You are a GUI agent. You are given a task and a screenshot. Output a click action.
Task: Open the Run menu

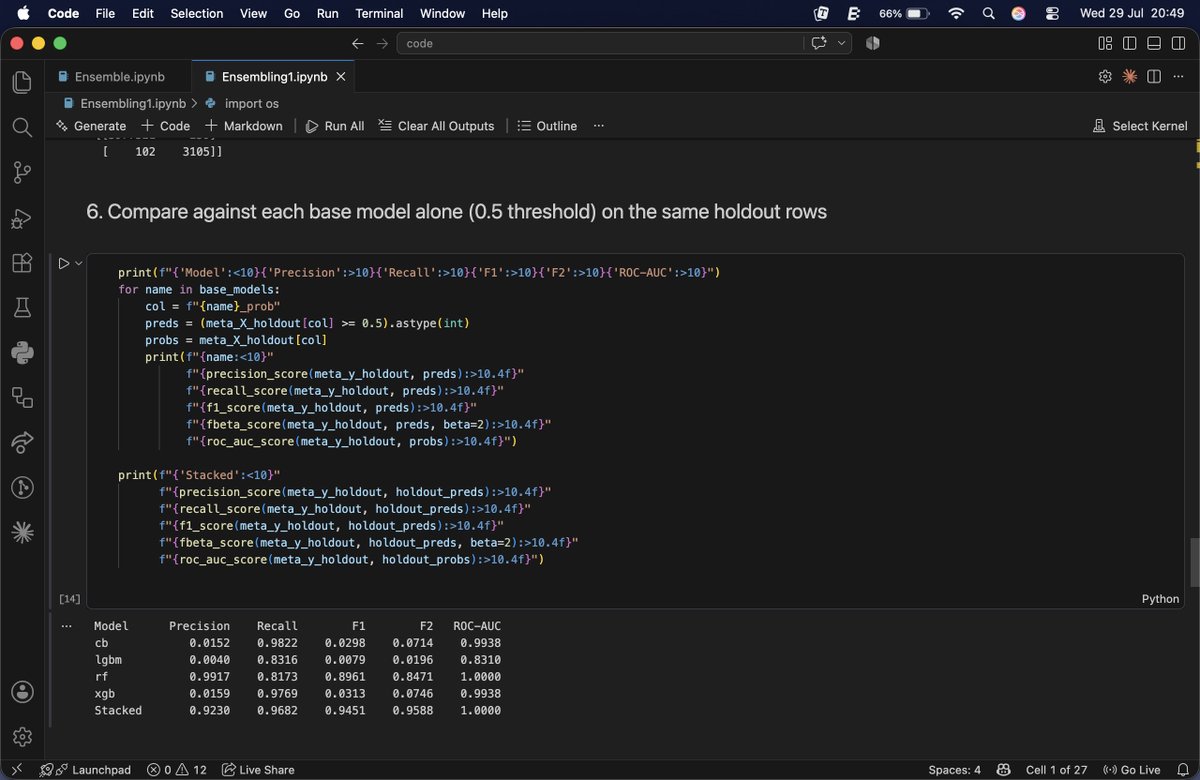tap(327, 13)
